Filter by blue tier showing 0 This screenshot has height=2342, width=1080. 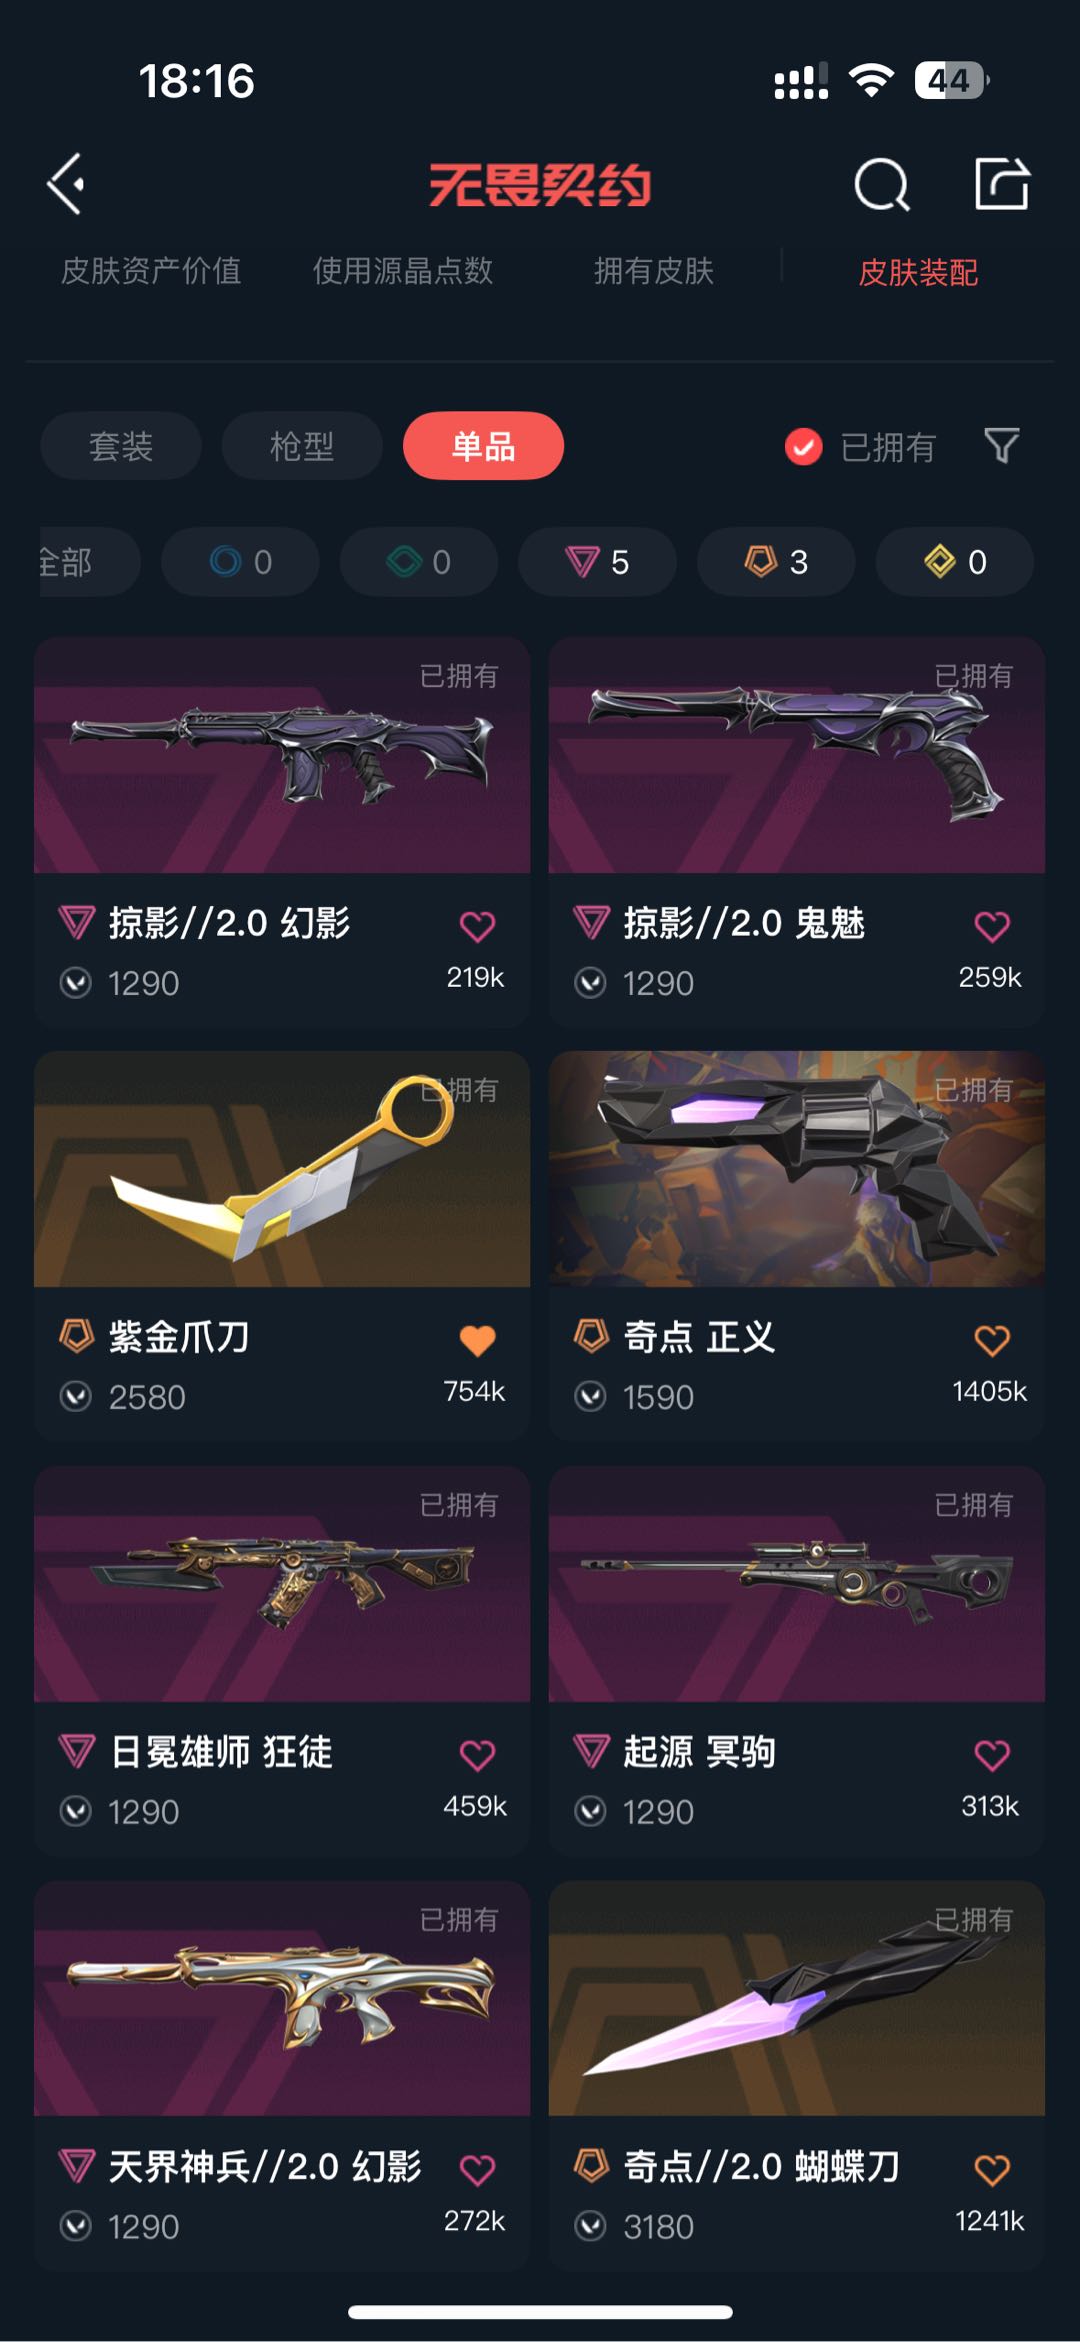[240, 562]
